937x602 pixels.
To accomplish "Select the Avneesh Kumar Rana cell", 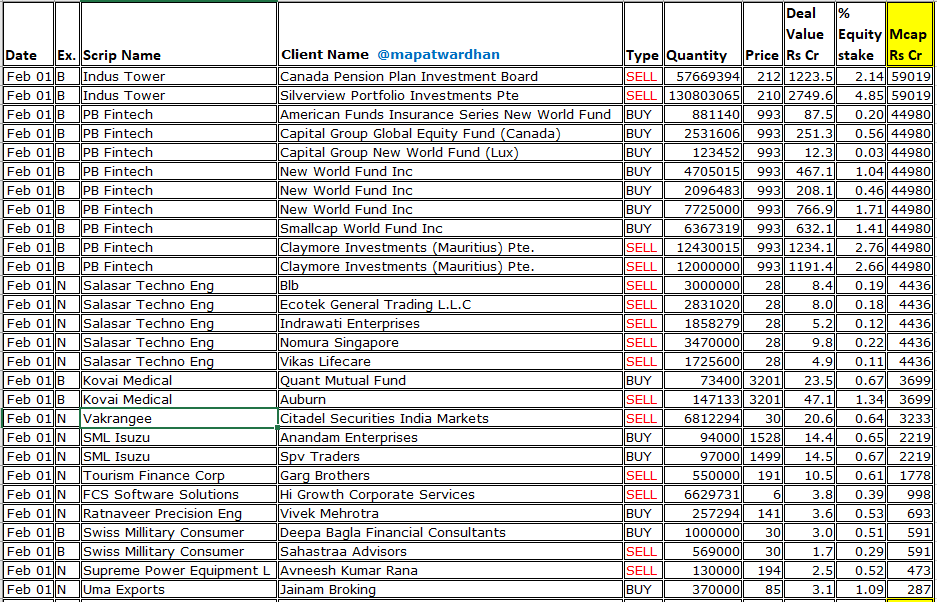I will 451,570.
